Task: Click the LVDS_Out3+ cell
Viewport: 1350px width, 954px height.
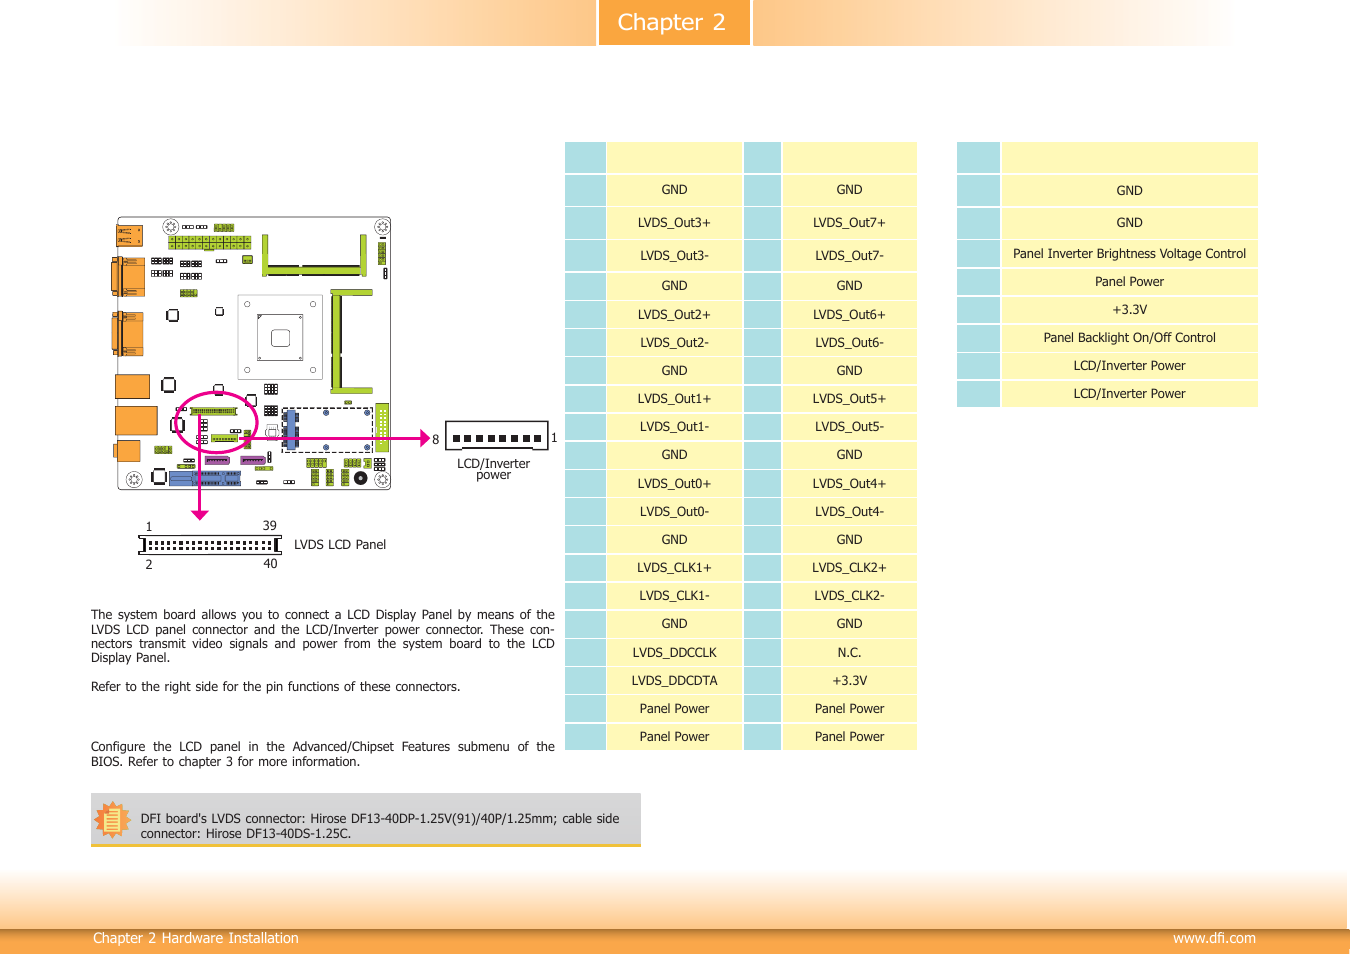Action: click(x=674, y=223)
